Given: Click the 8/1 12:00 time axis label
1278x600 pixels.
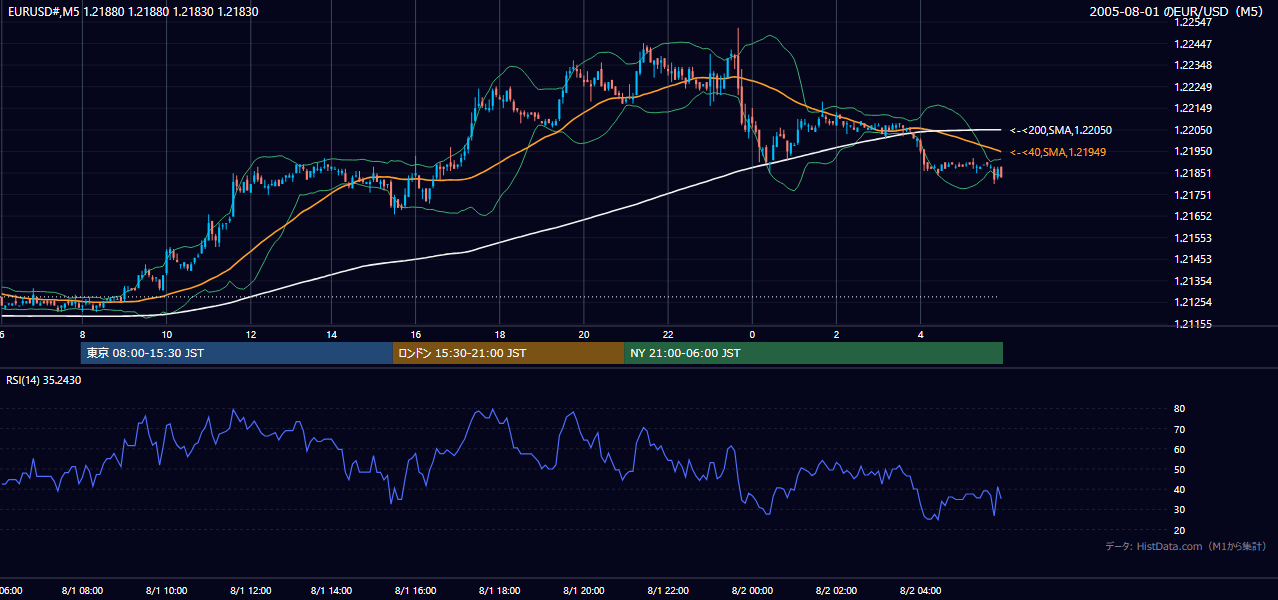Looking at the screenshot, I should click(250, 591).
